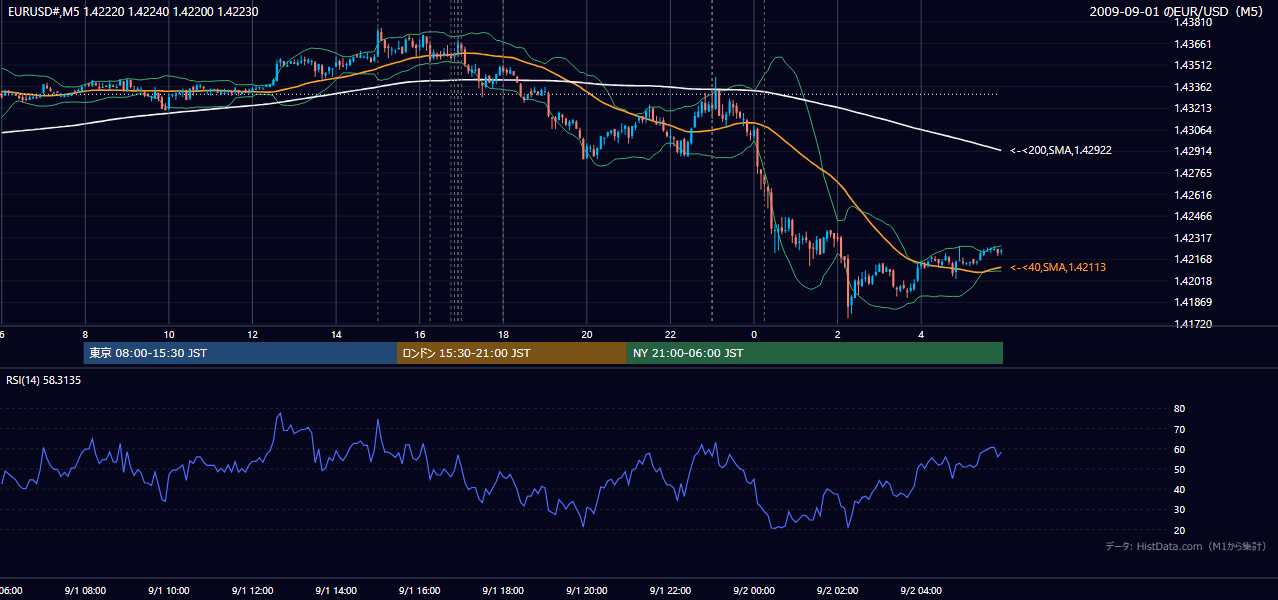This screenshot has width=1278, height=600.
Task: Click price level 1.41869 on the axis
Action: [1194, 302]
